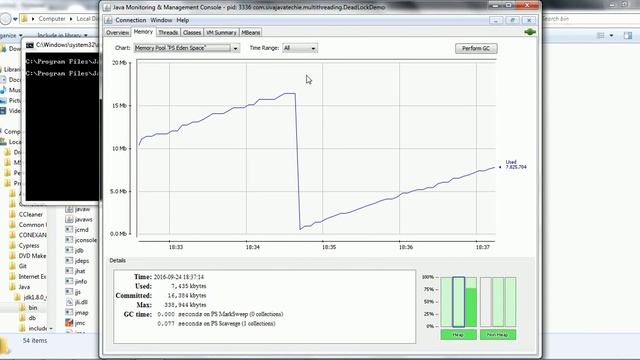Viewport: 640px width, 360px height.
Task: Select Internet Ex folder in Explorer tree
Action: coord(32,276)
